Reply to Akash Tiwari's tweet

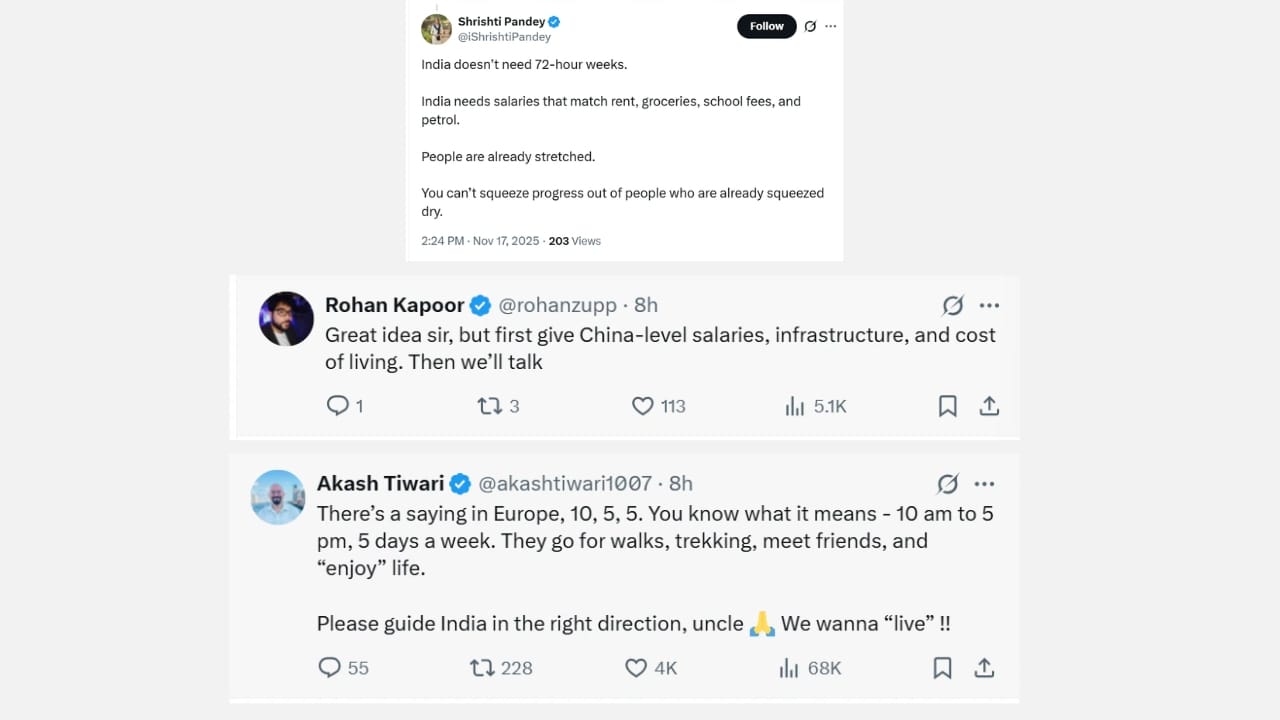point(329,667)
